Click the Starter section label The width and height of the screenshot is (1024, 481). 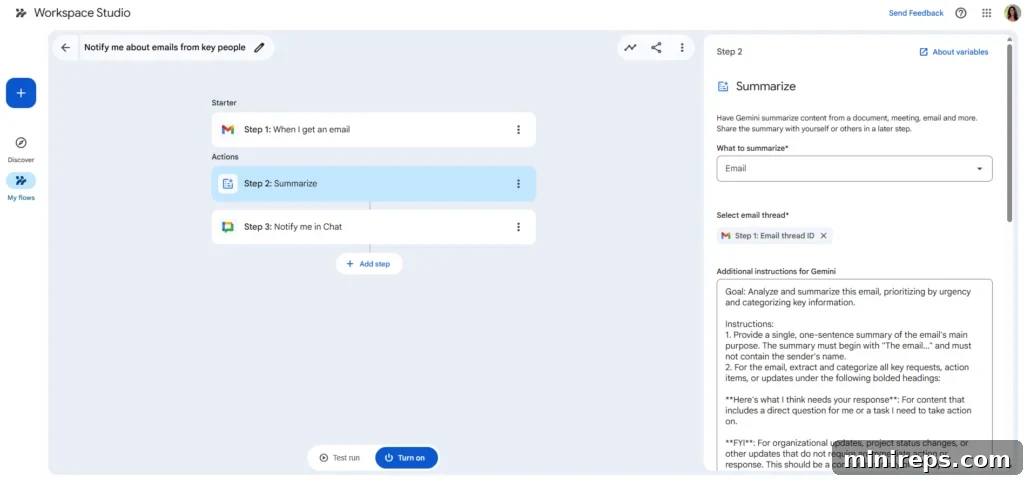pyautogui.click(x=224, y=102)
